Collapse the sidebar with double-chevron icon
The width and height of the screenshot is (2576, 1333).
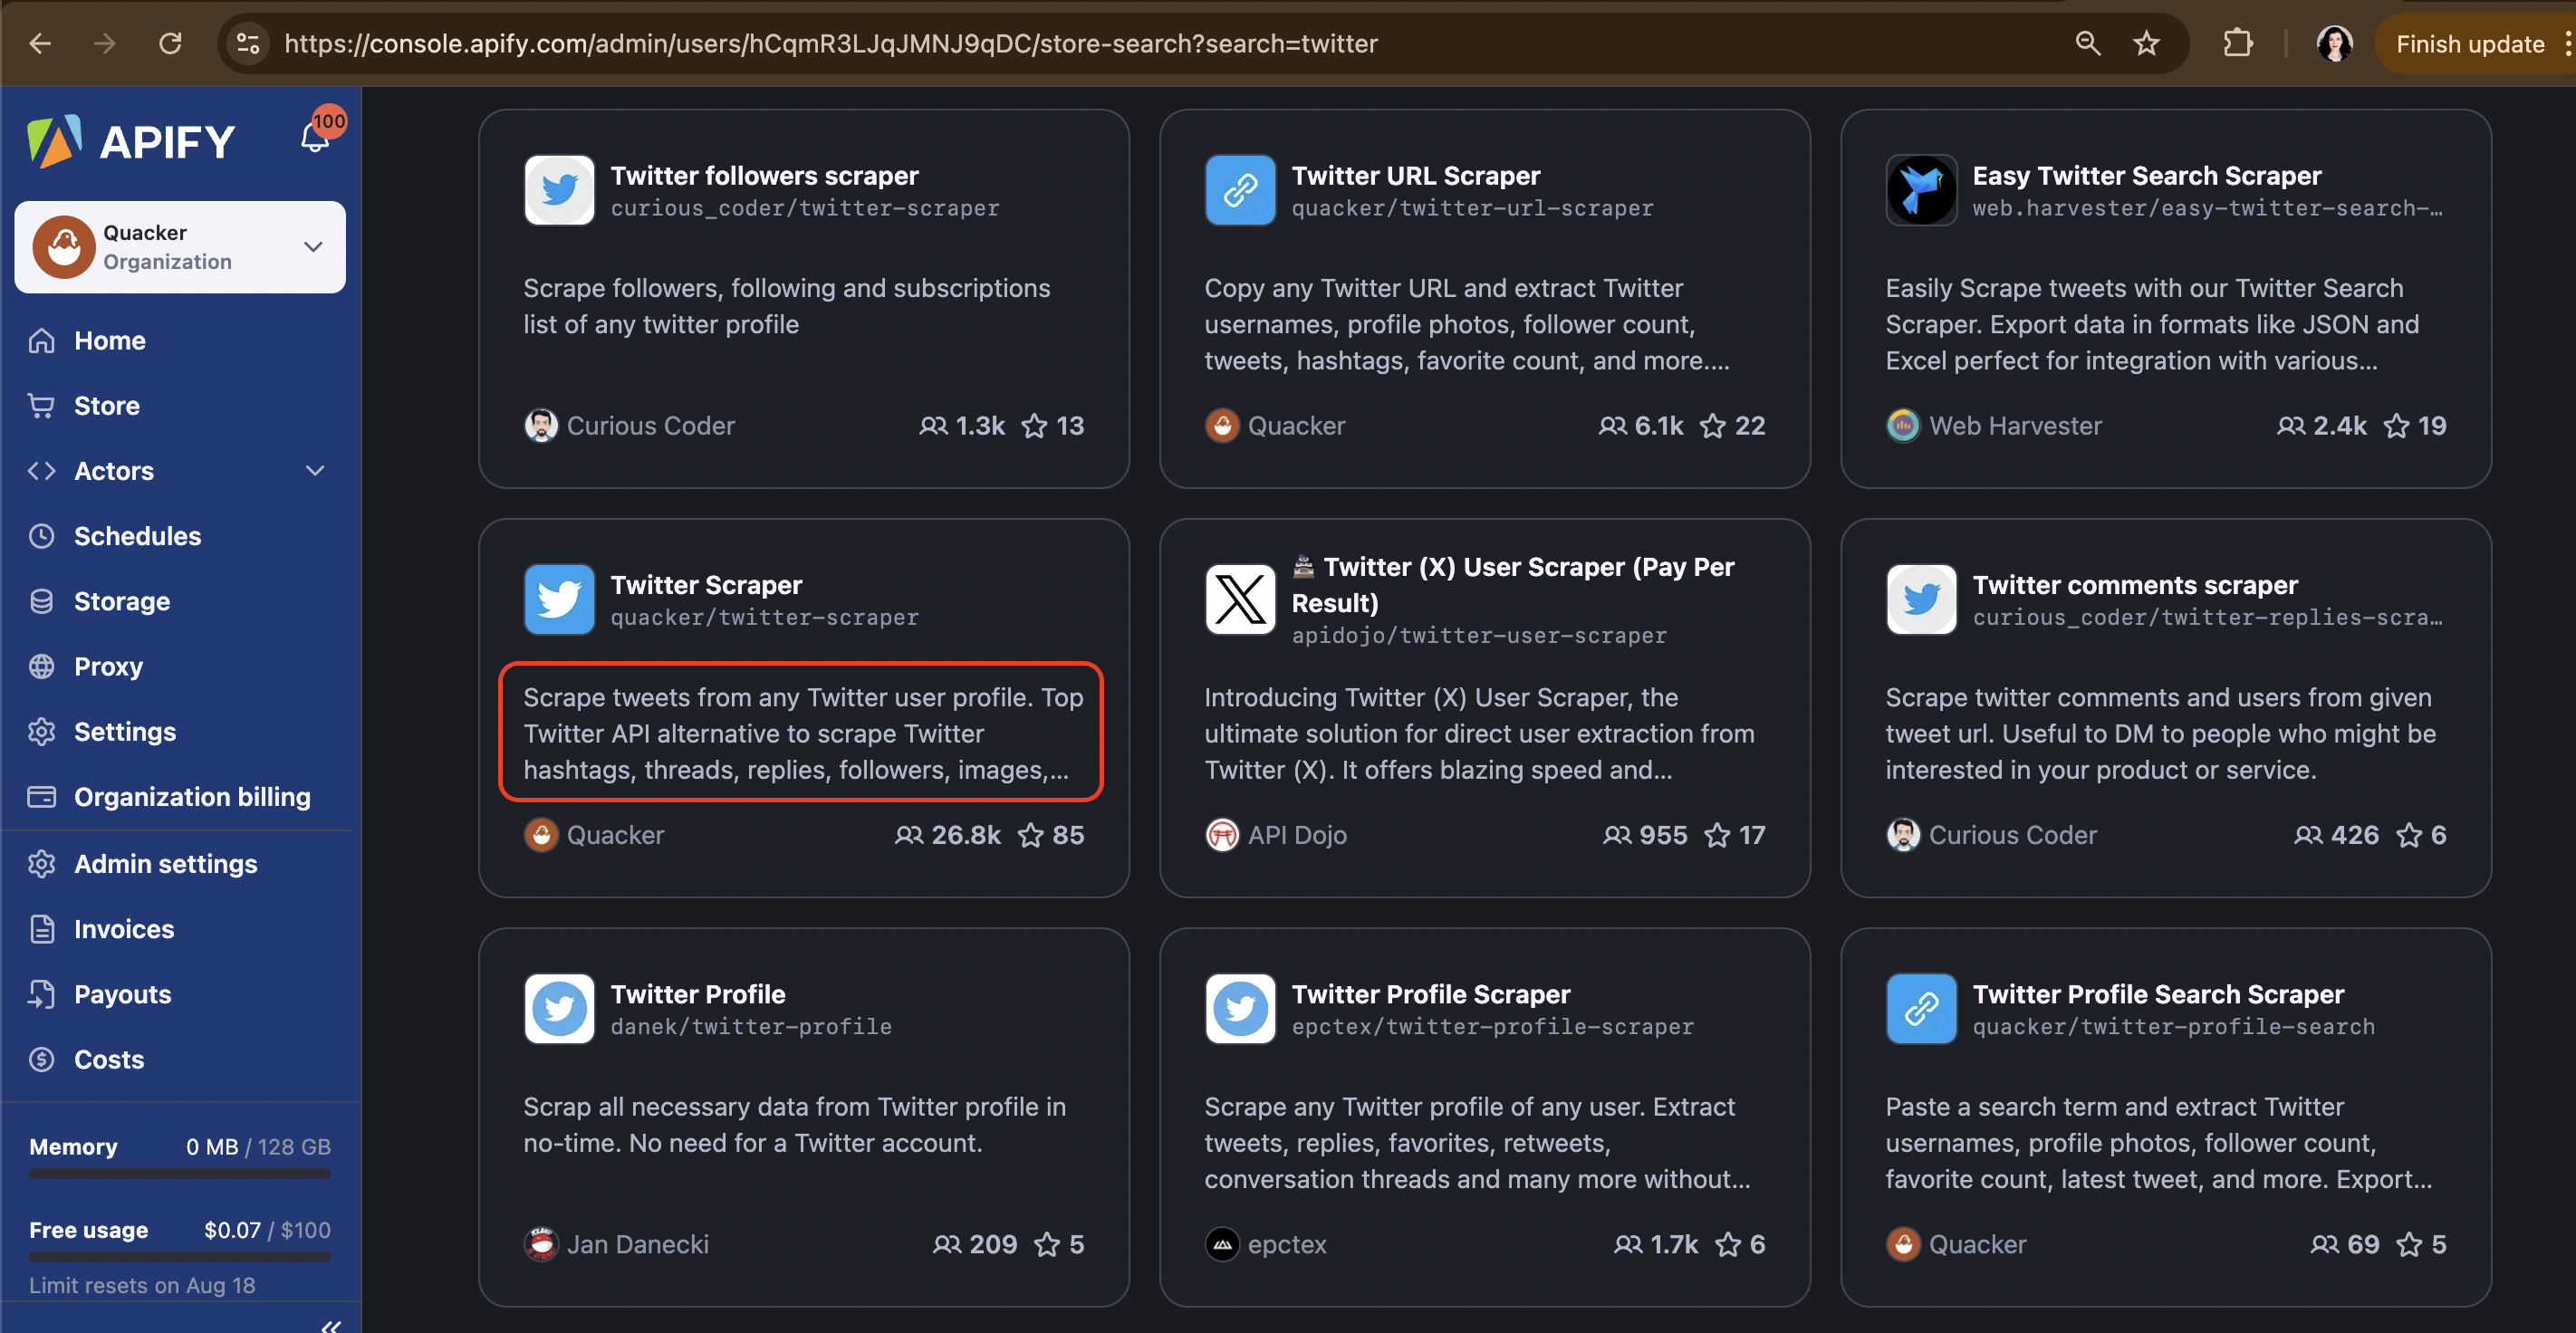(331, 1325)
